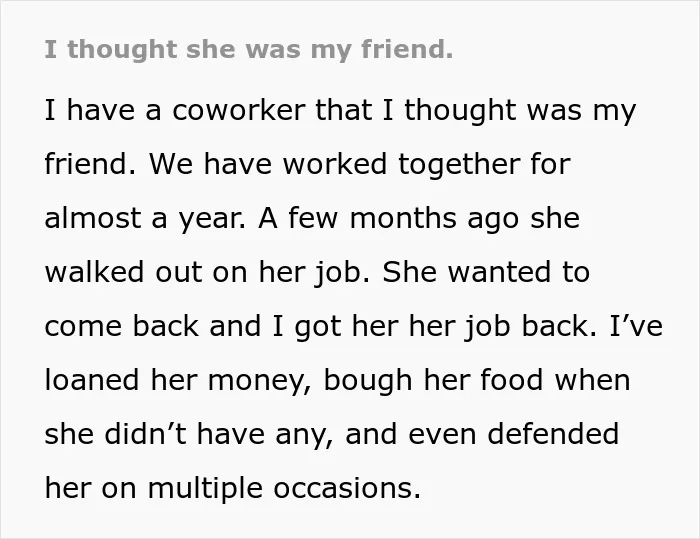Screen dimensions: 700x539
Task: Click the word "come" before "back and"
Action: click(83, 326)
